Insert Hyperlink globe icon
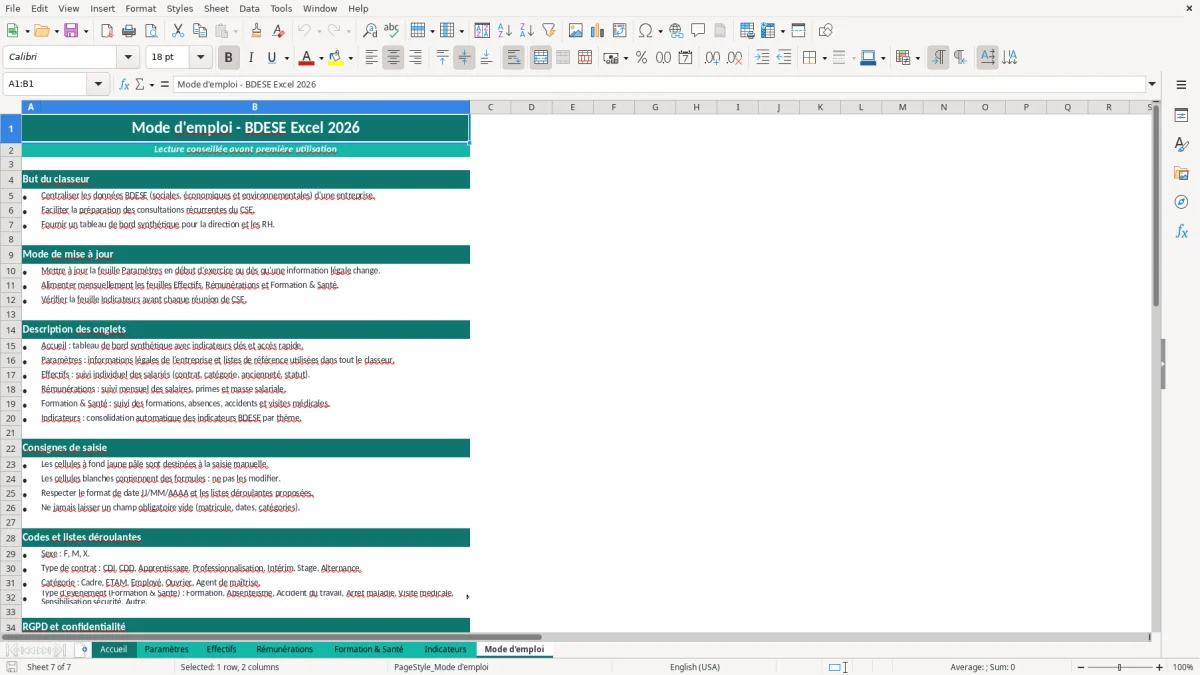The width and height of the screenshot is (1200, 675). click(677, 31)
